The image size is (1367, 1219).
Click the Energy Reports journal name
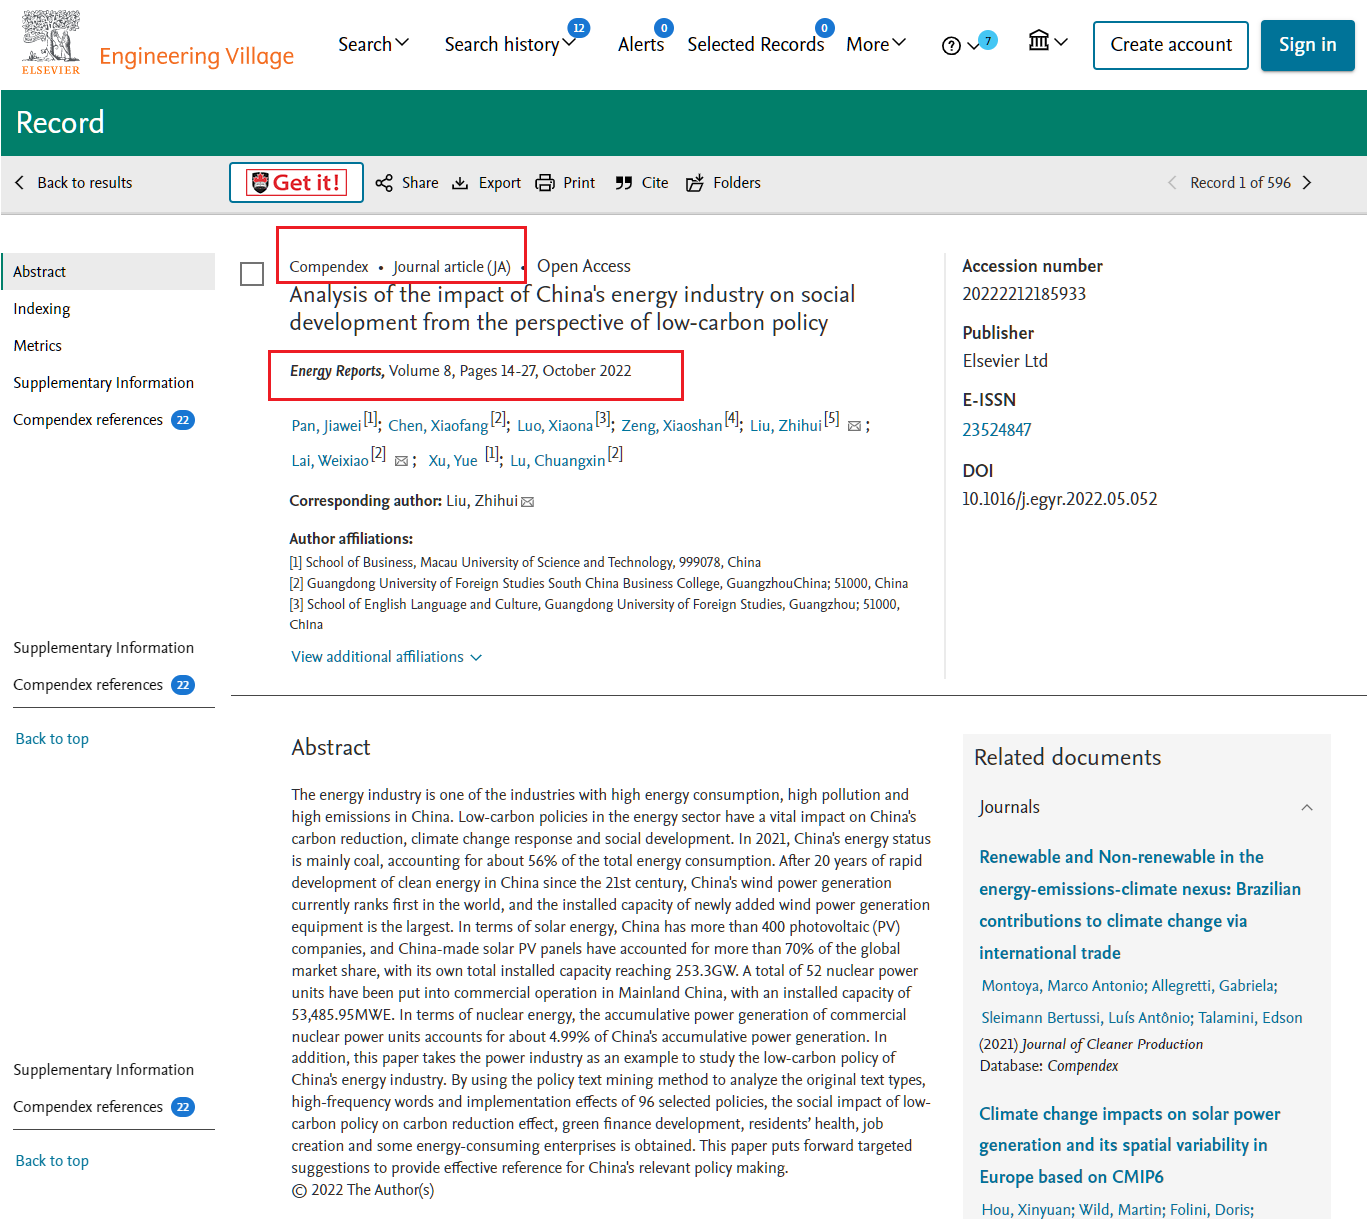[336, 371]
